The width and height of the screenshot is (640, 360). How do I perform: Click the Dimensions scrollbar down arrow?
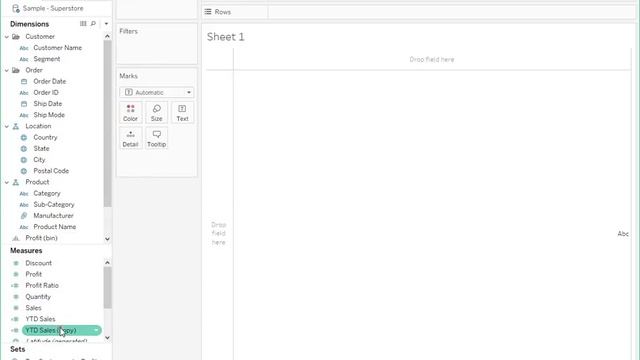[107, 239]
